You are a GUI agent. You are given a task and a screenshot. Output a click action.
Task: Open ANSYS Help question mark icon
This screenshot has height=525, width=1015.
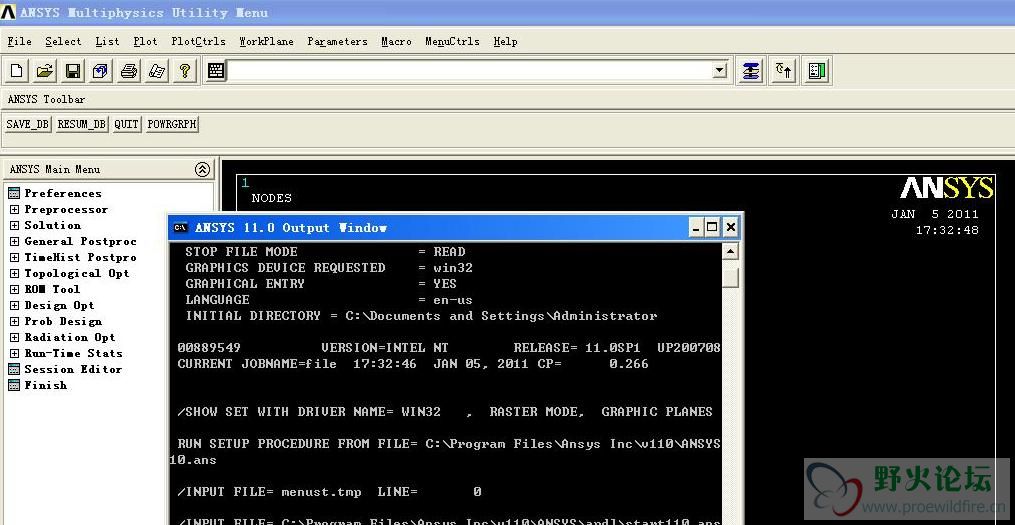point(185,71)
